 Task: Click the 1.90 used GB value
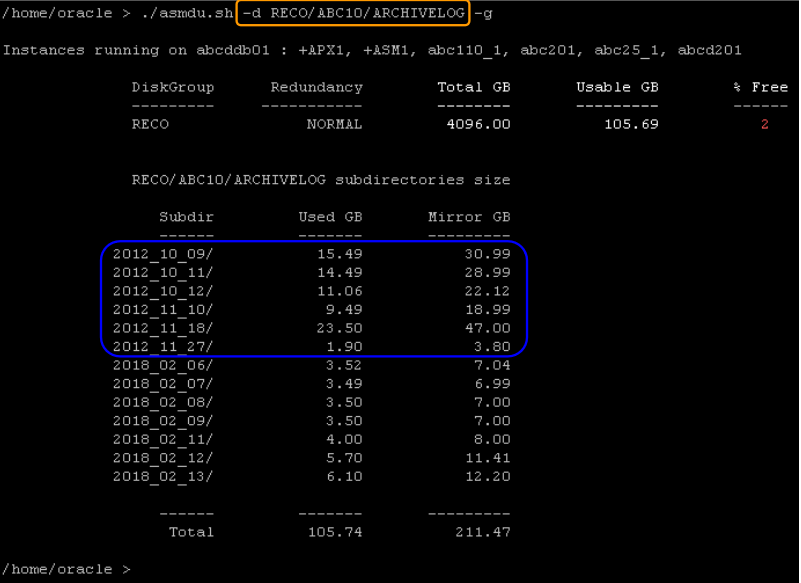coord(344,346)
